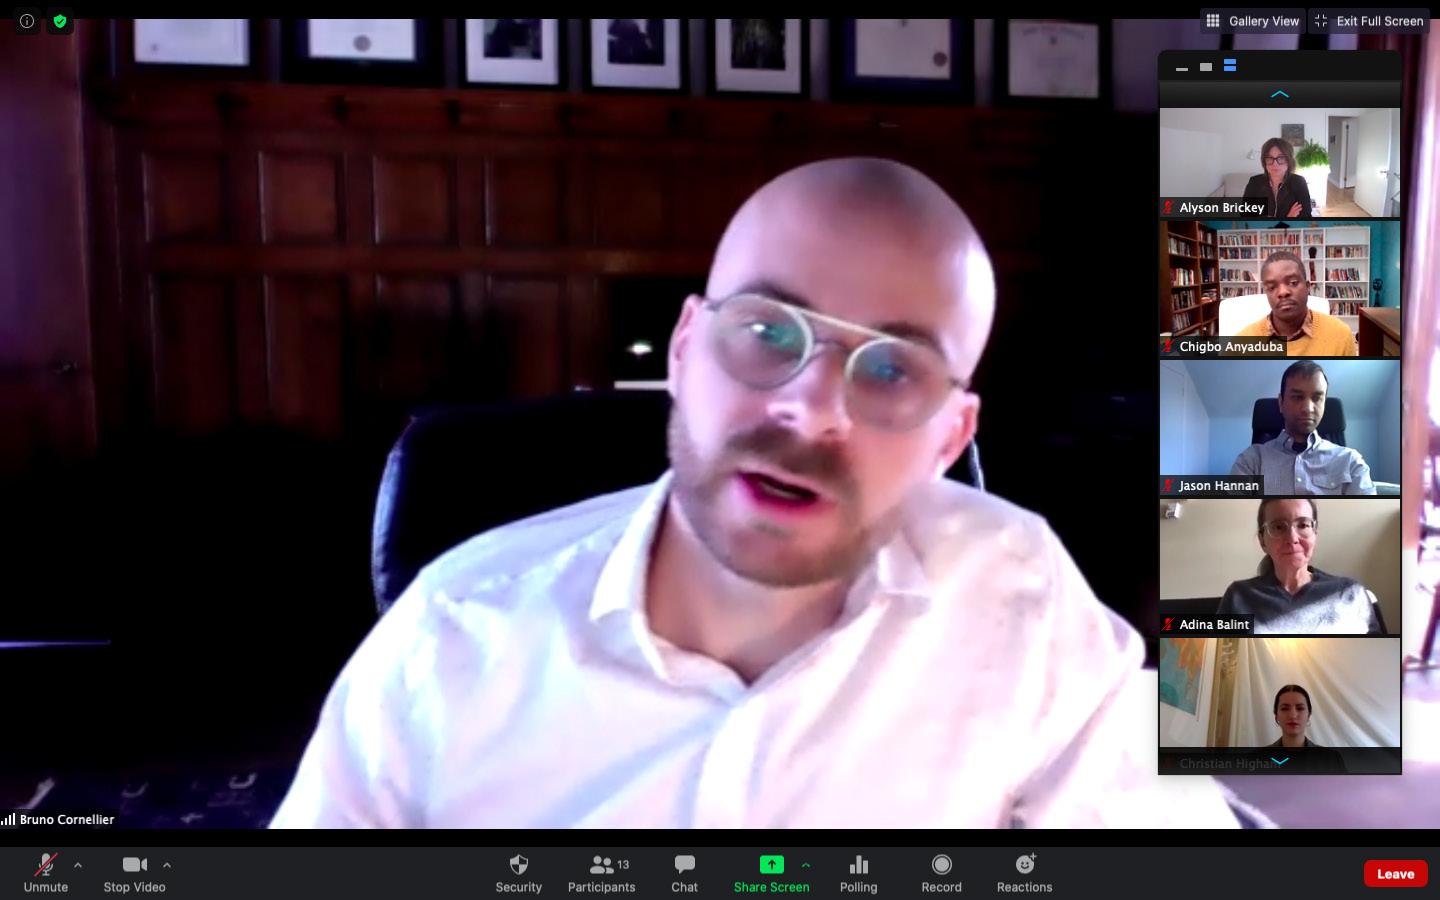The height and width of the screenshot is (900, 1440).
Task: Page up the participant thumbnails
Action: (x=1280, y=95)
